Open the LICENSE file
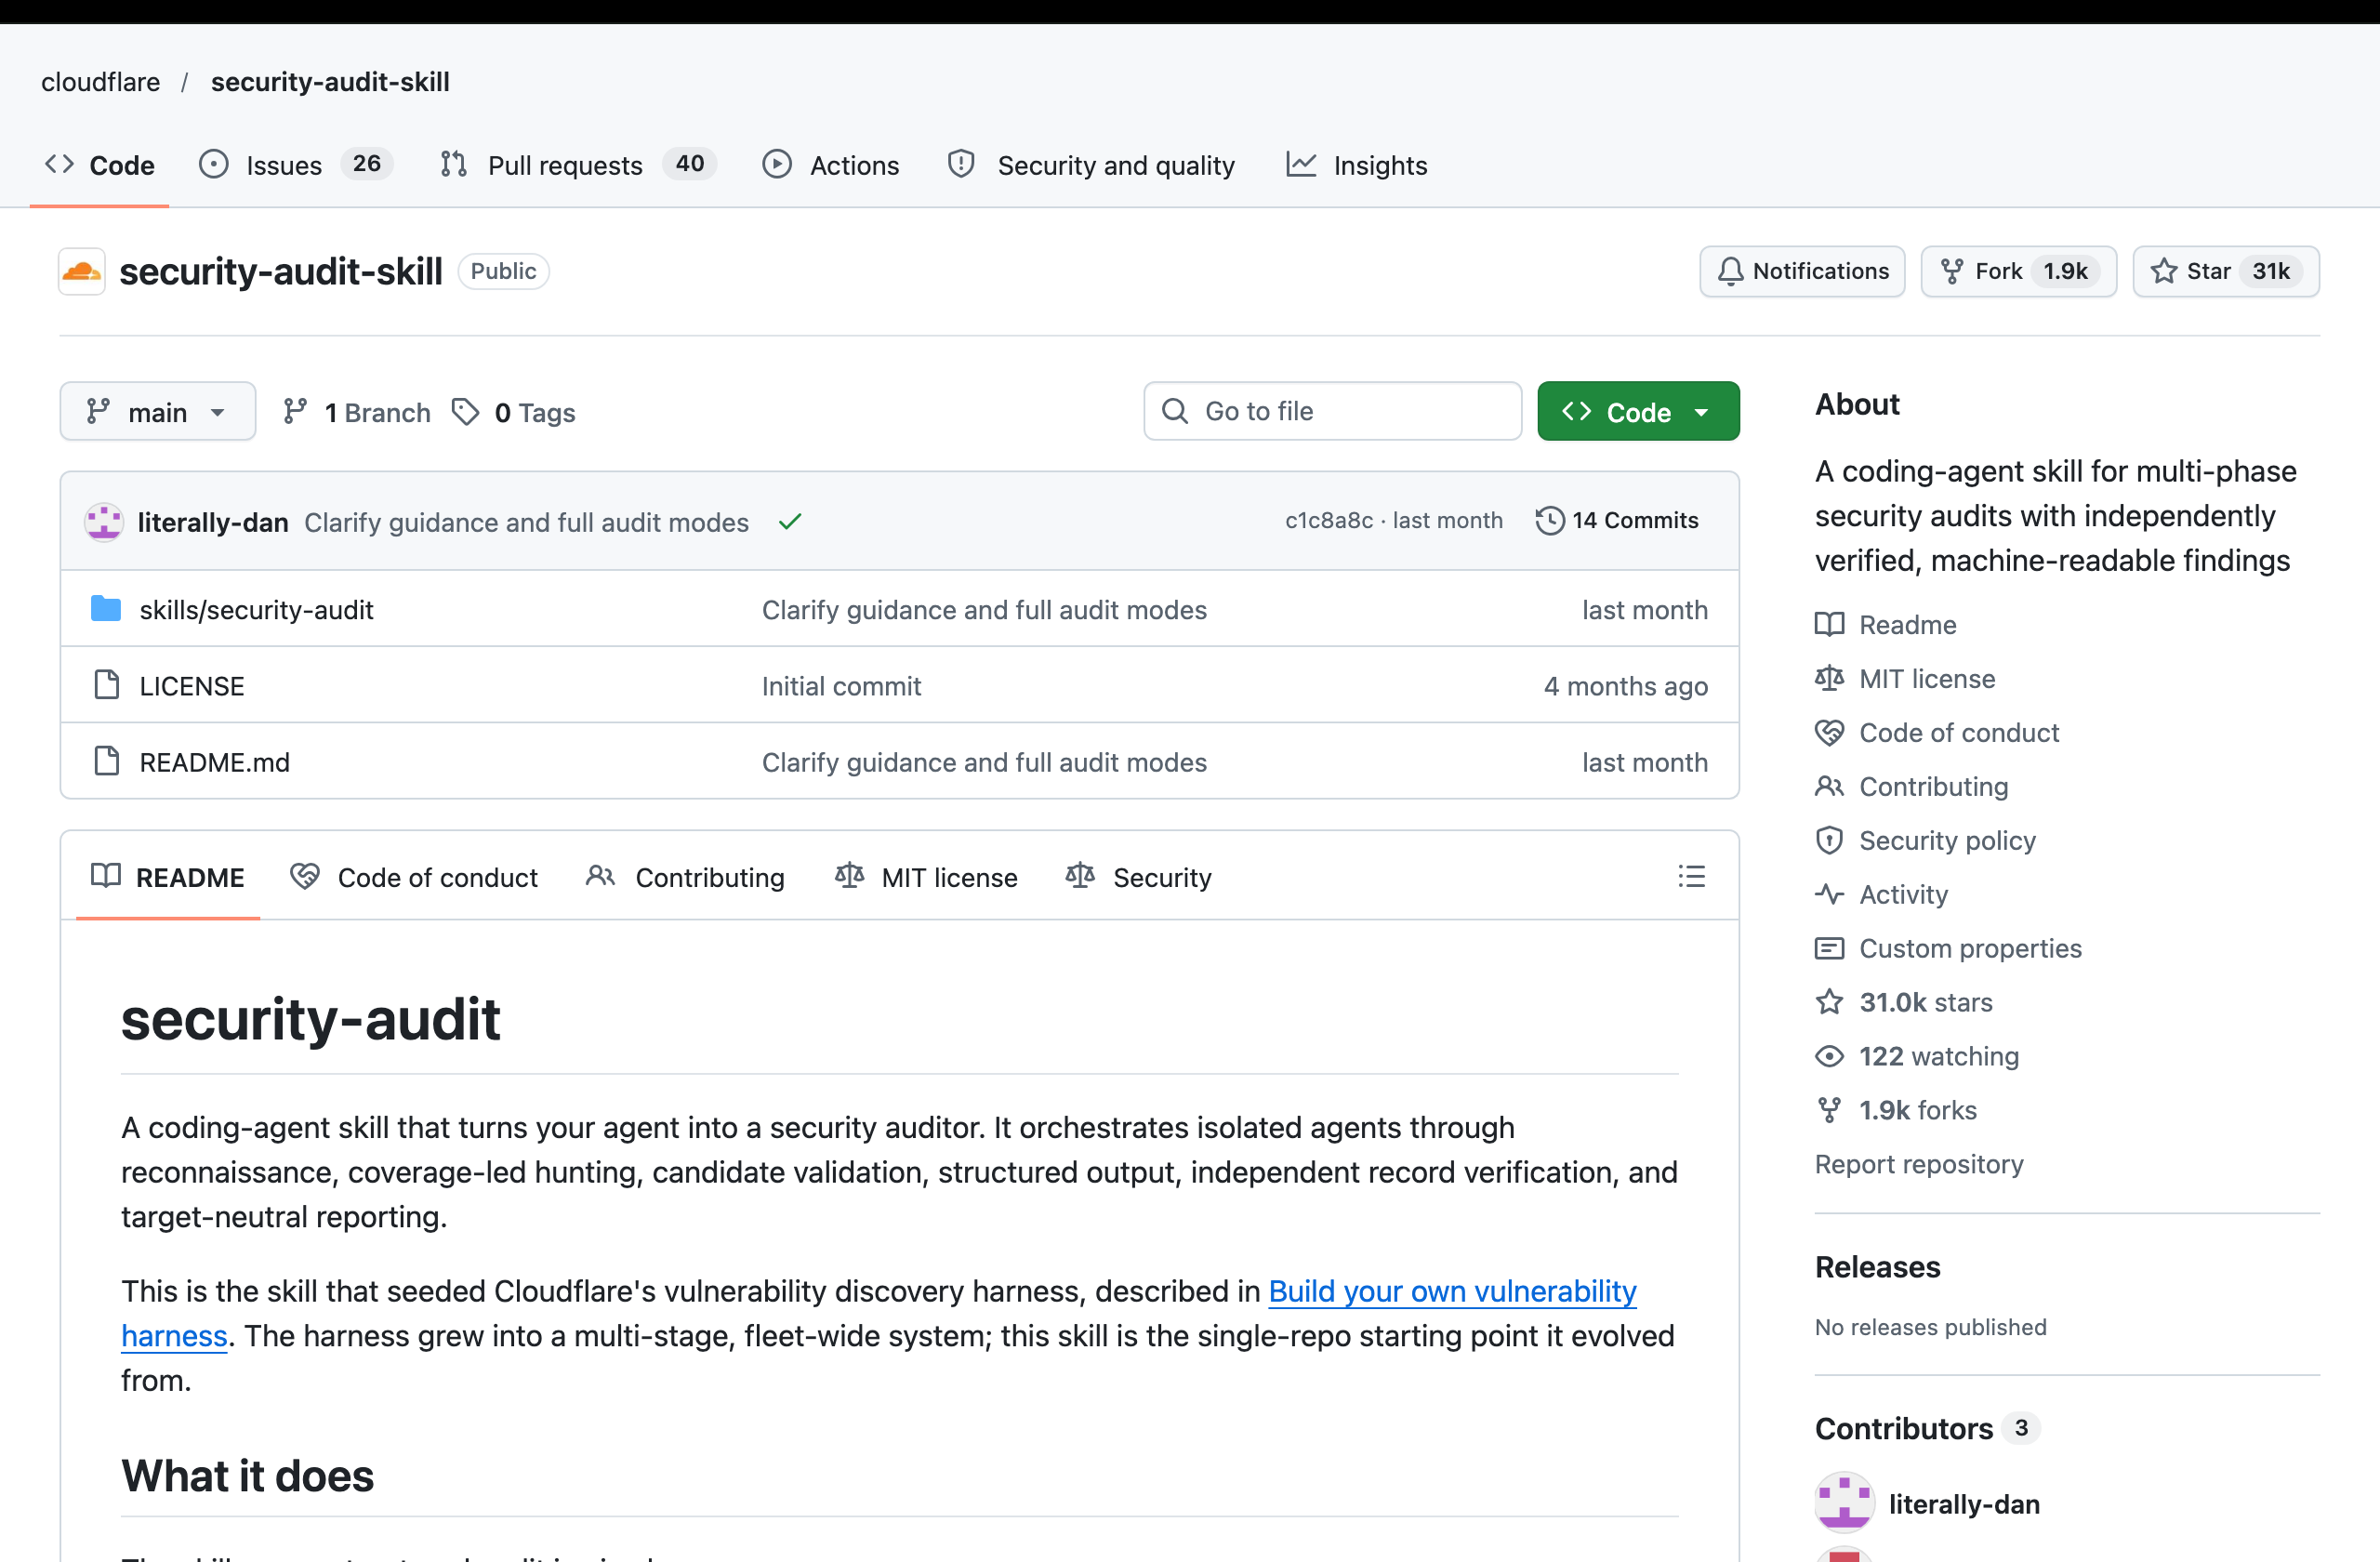Image resolution: width=2380 pixels, height=1562 pixels. coord(192,685)
